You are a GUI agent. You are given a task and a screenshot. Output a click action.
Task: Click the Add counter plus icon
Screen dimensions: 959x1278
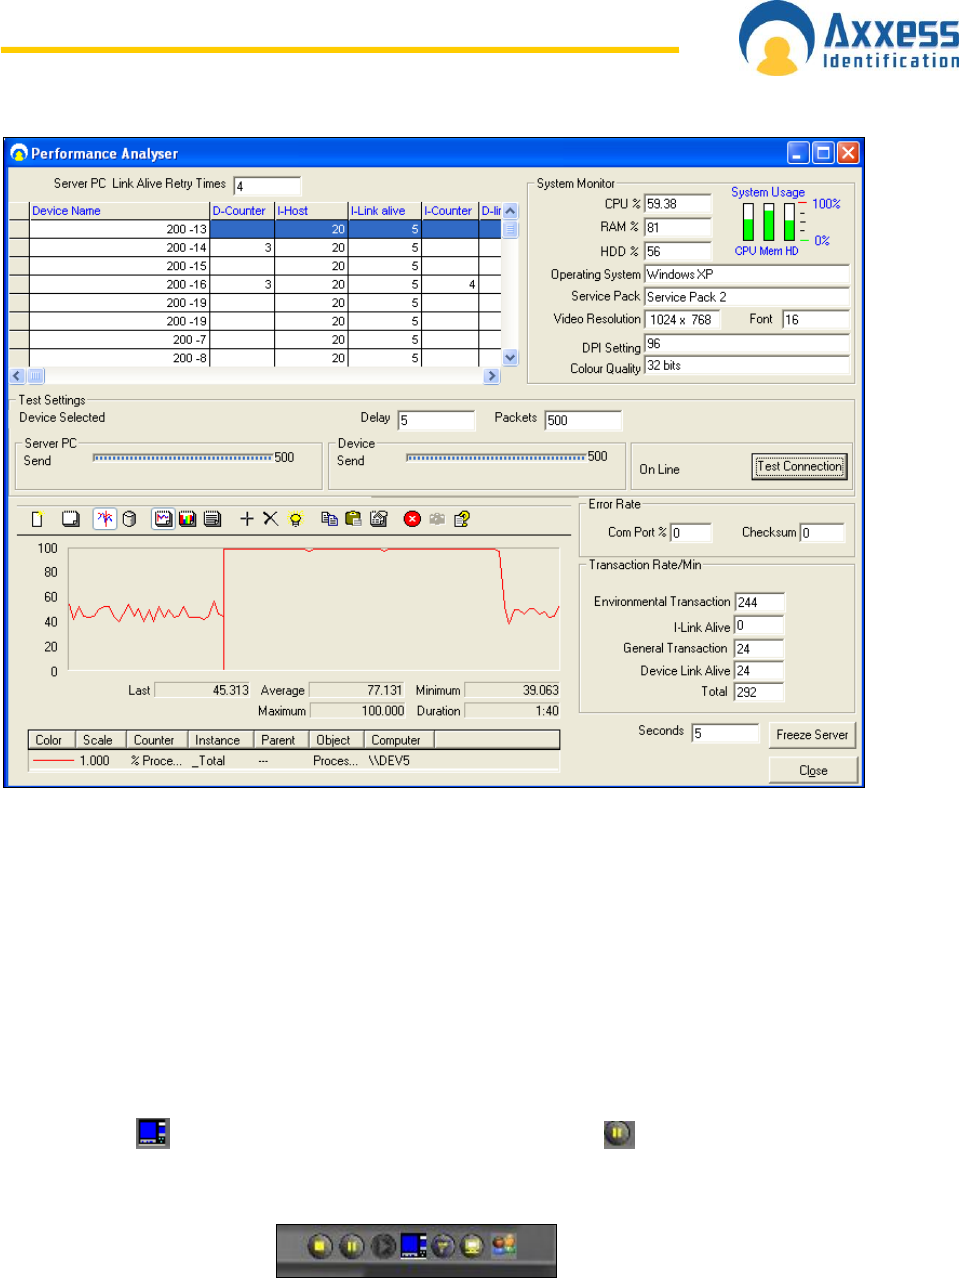[x=247, y=519]
